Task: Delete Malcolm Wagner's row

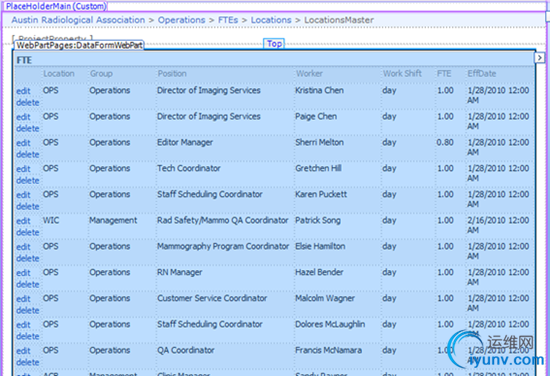Action: [28, 310]
